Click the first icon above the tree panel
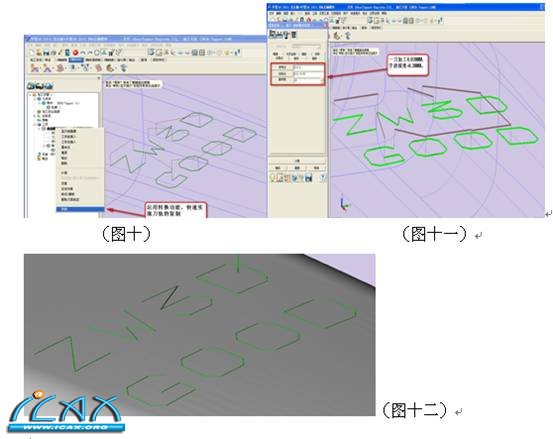This screenshot has height=439, width=553. (x=31, y=86)
